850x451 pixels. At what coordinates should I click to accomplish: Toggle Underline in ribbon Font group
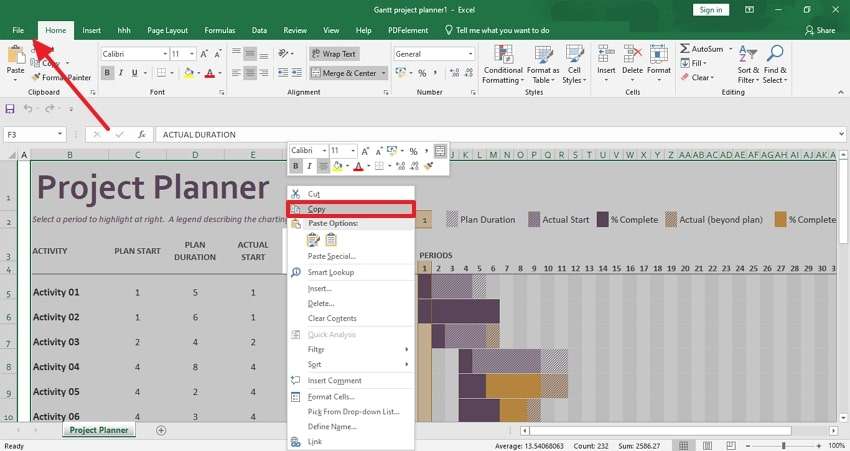coord(134,73)
